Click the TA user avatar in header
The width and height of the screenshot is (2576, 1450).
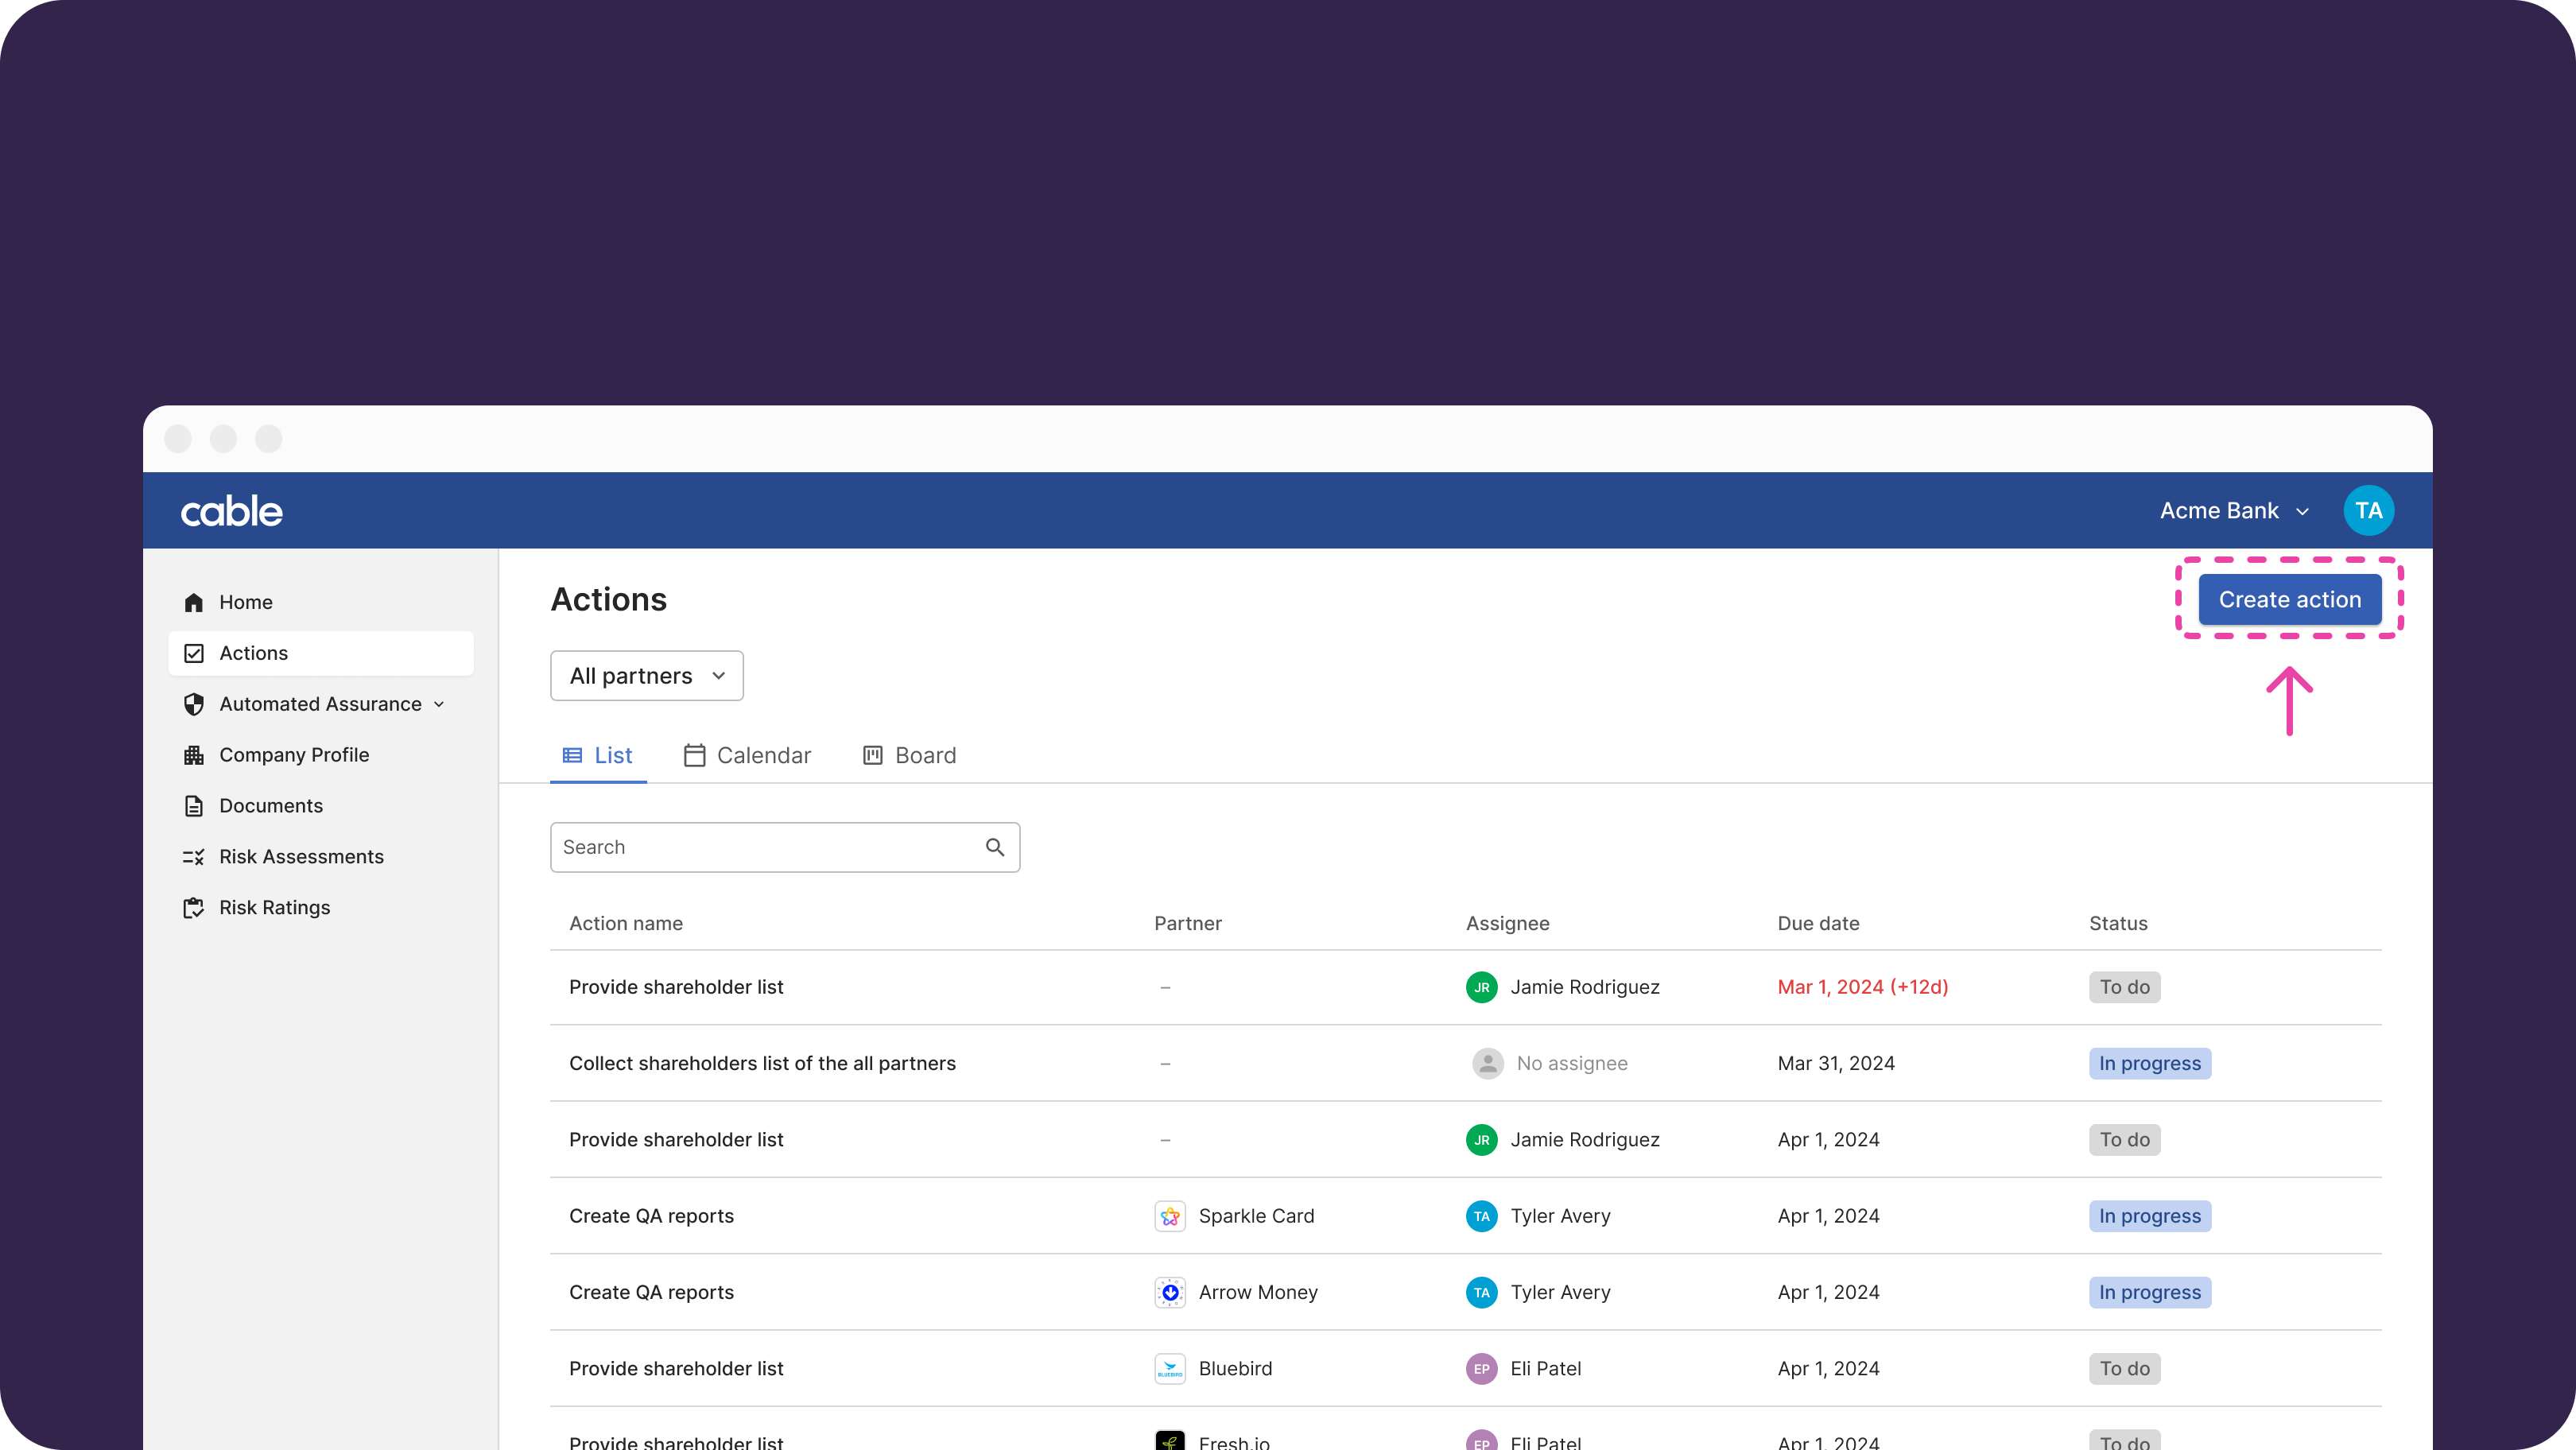pos(2368,511)
